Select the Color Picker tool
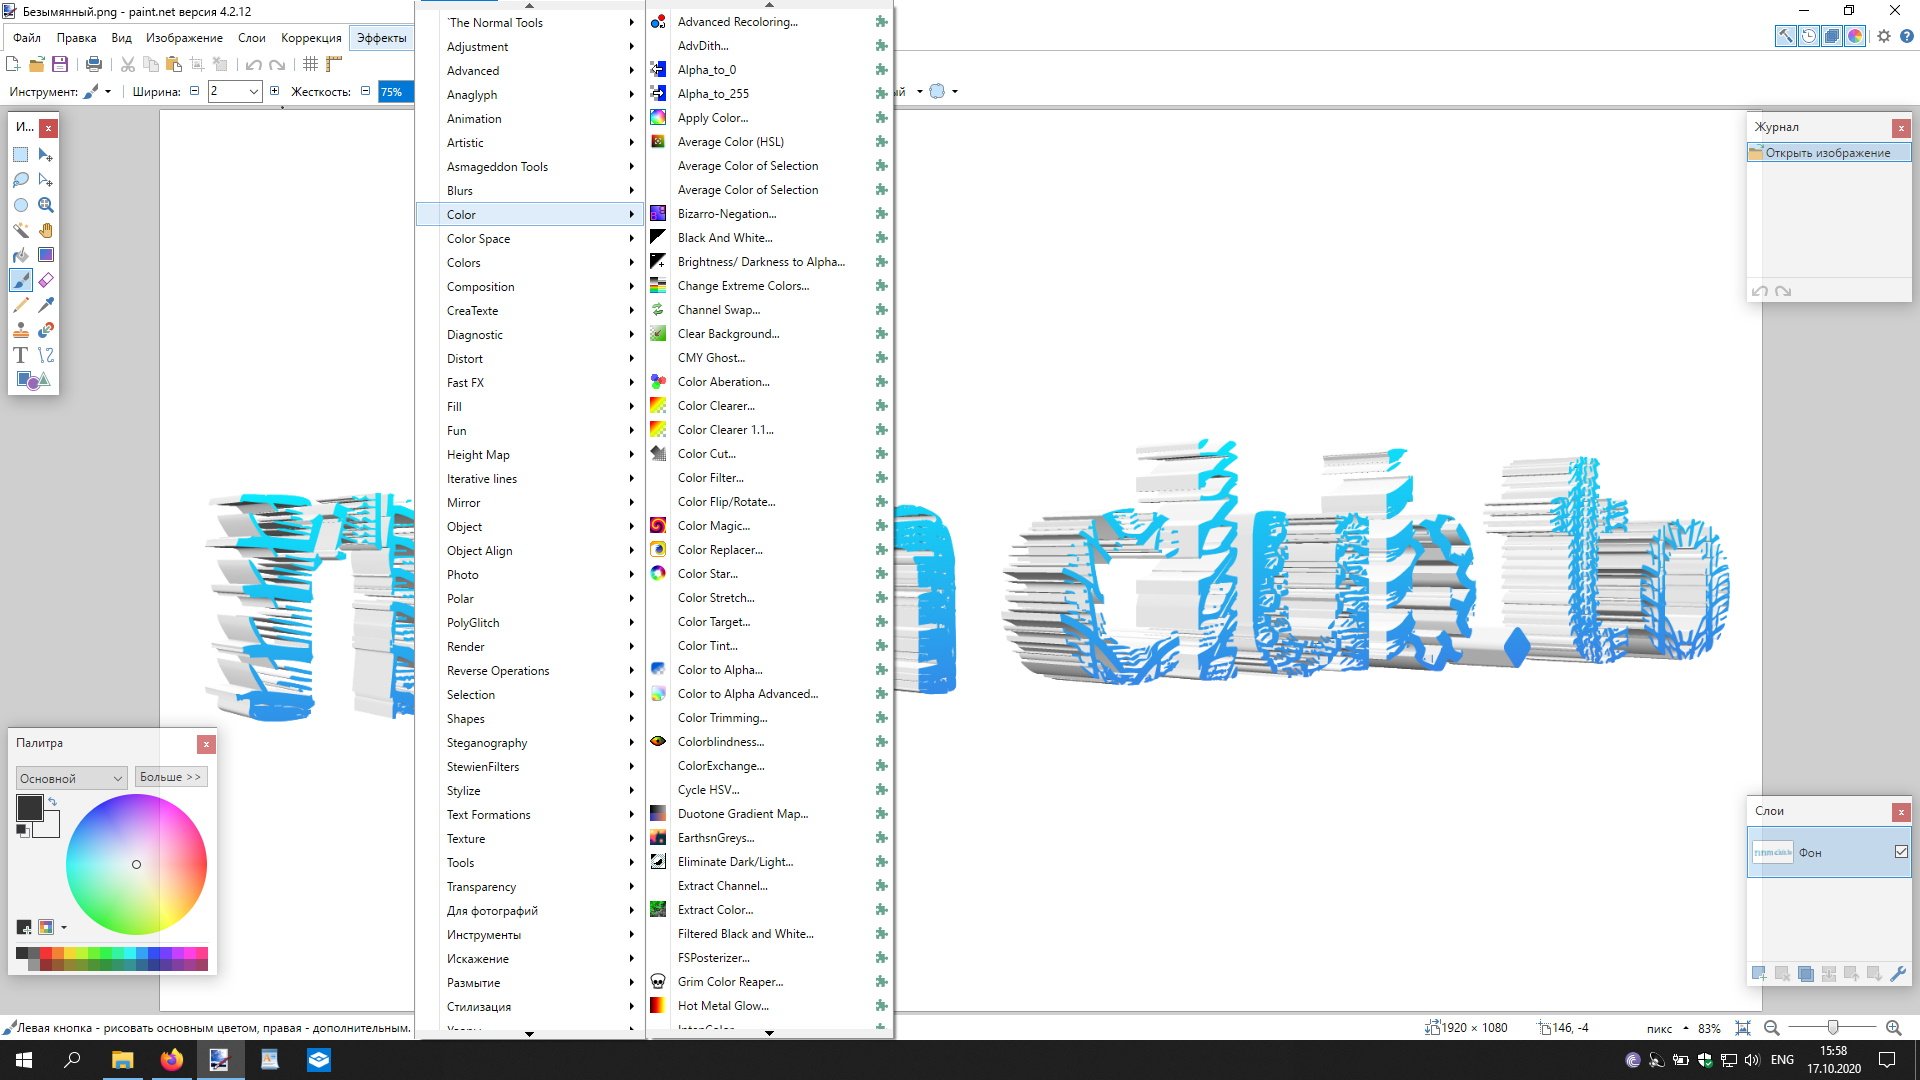Screen dimensions: 1920x1080 pos(46,305)
